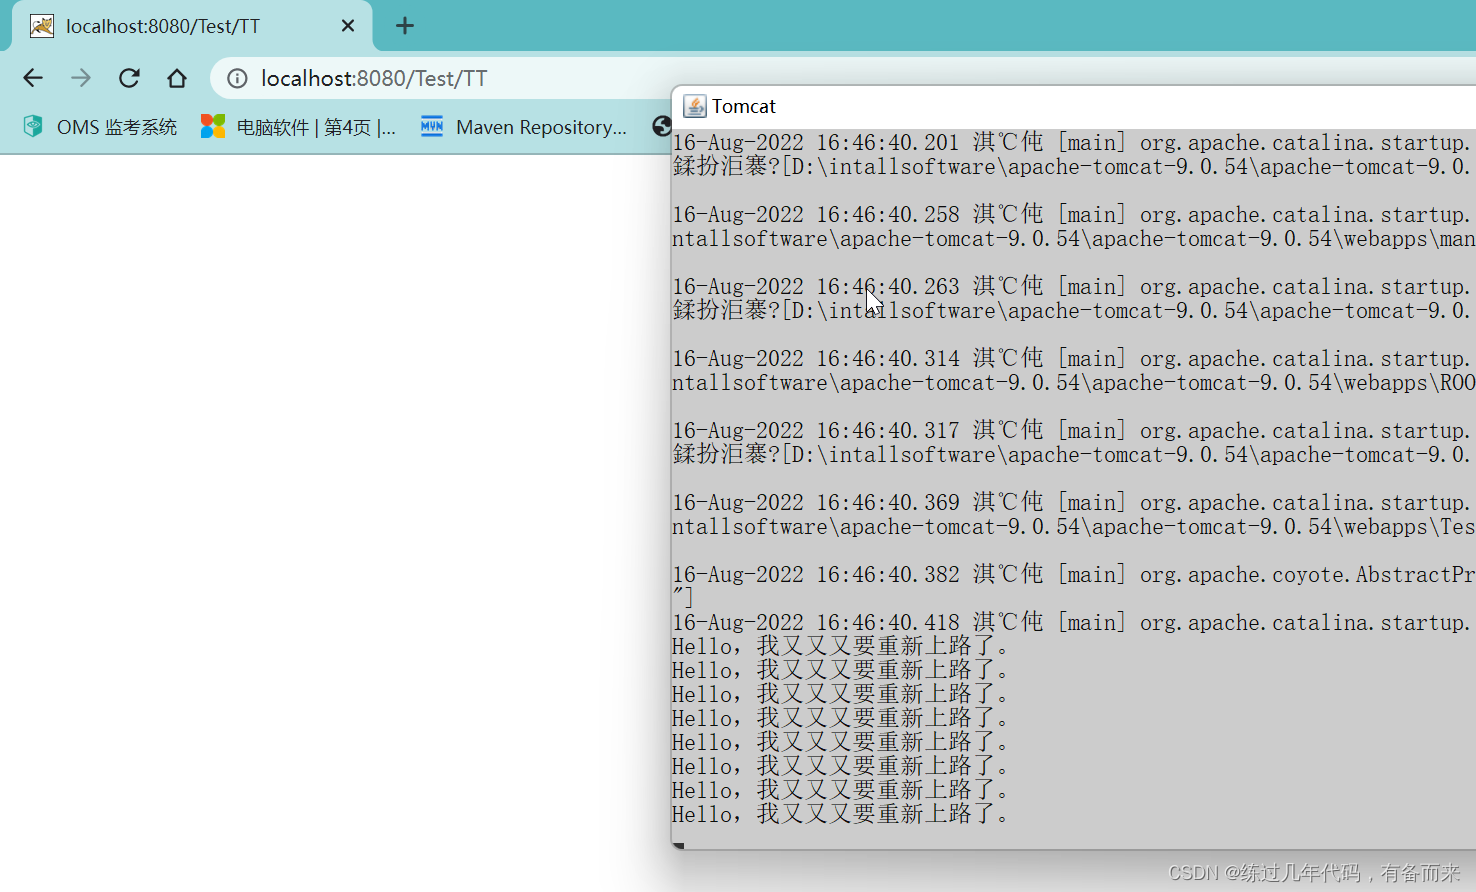Click the webapps\ROO path line in Tomcat console
Screen dimensions: 1476x892
(1073, 383)
